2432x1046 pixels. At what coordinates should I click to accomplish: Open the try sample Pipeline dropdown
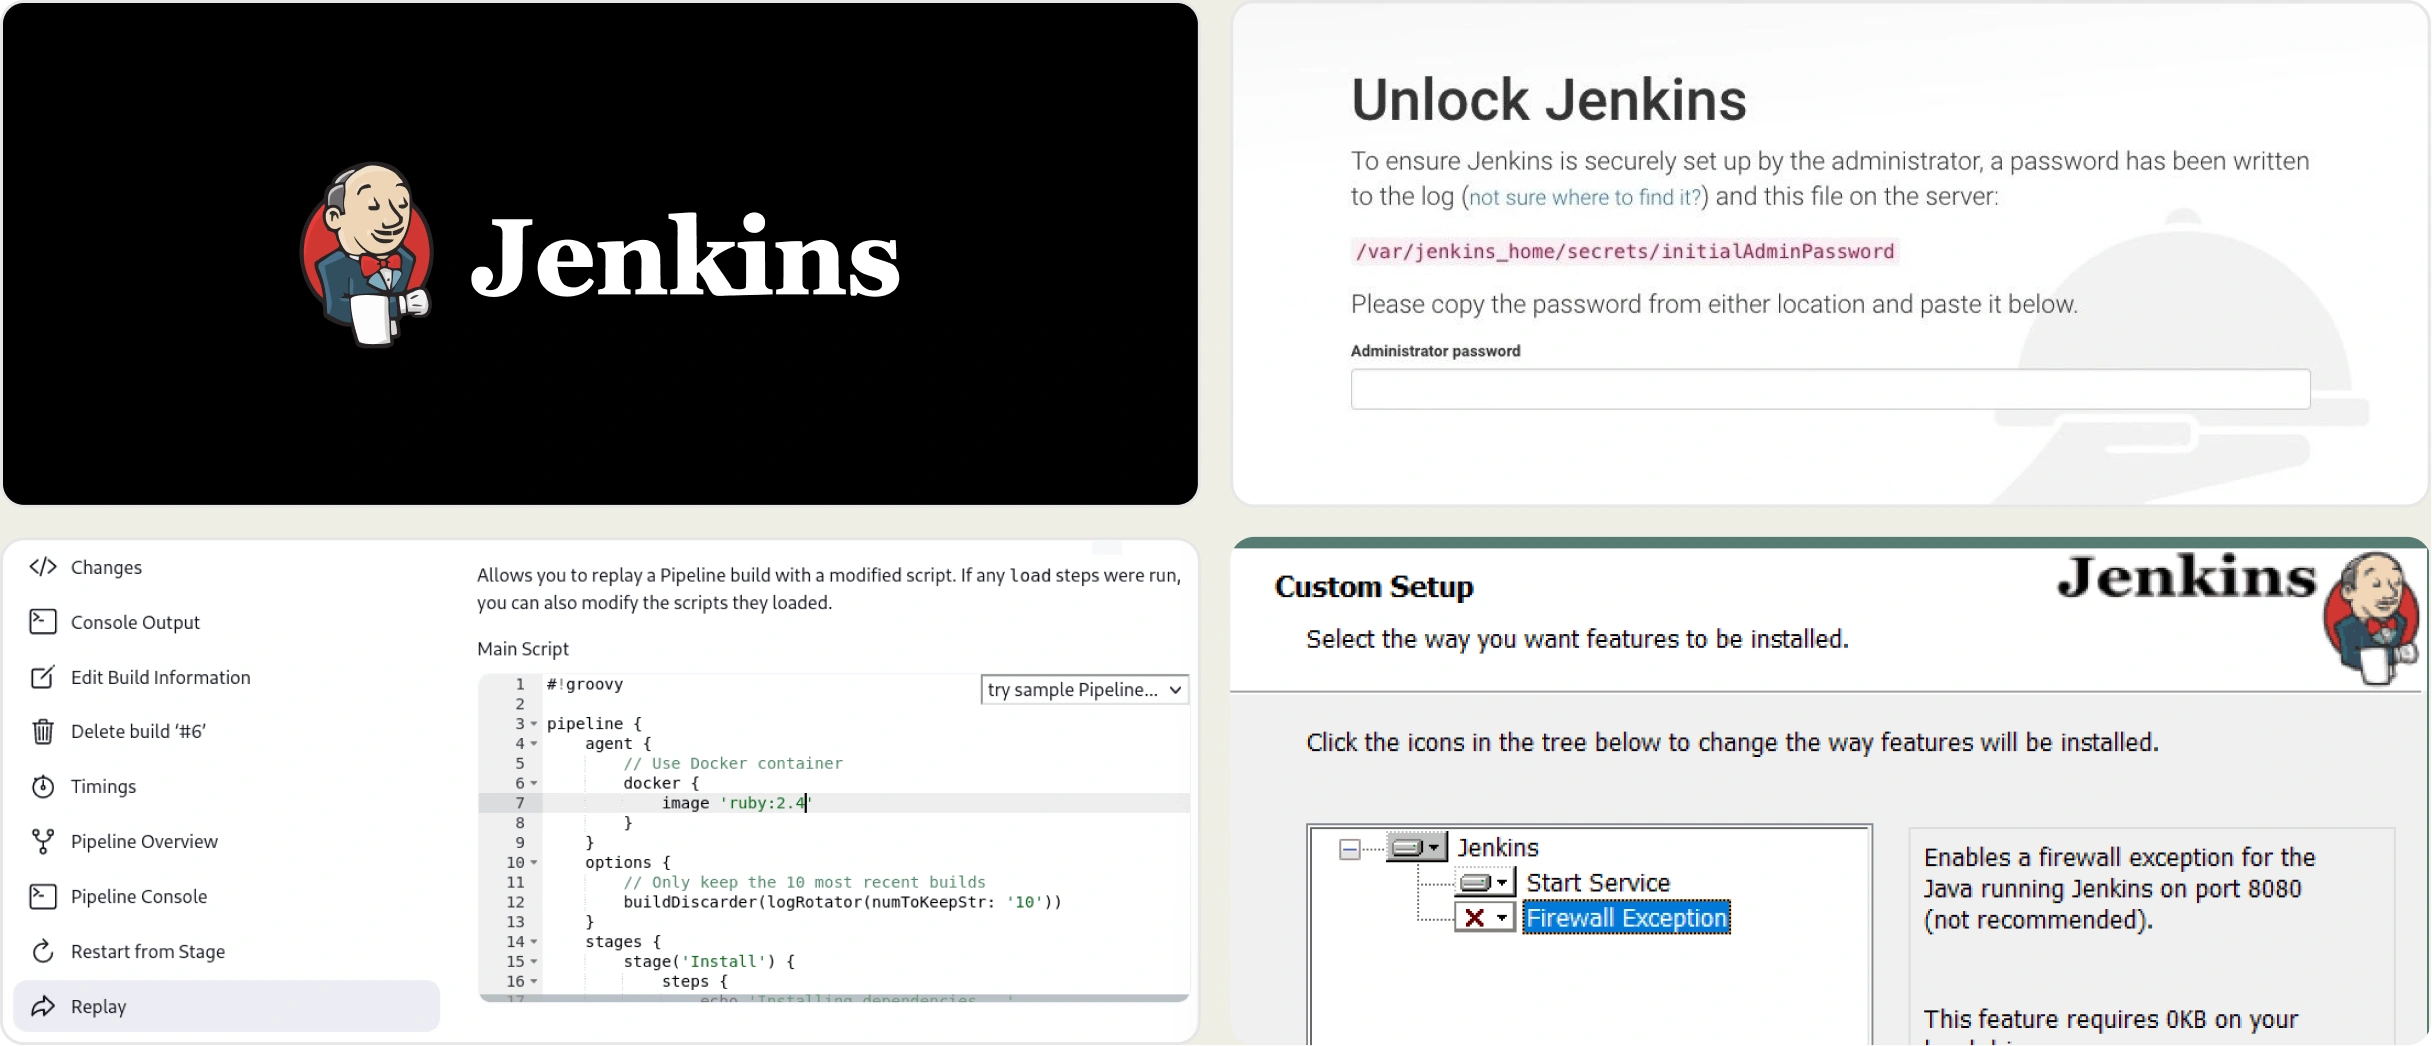(1084, 689)
